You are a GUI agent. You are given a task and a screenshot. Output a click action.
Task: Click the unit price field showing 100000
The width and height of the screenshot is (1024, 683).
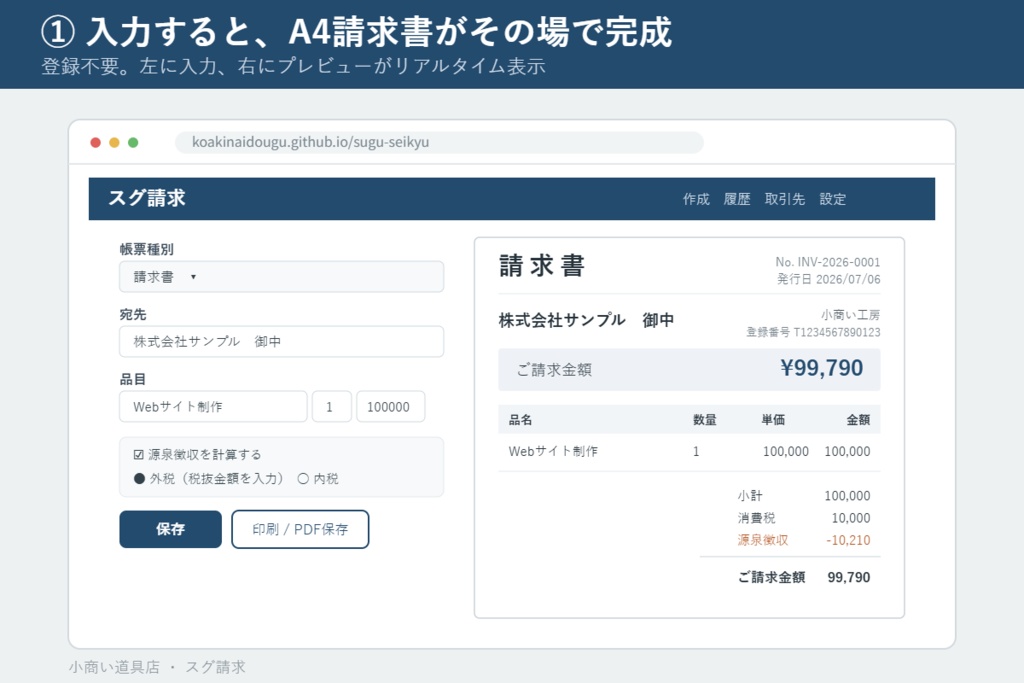click(x=391, y=407)
